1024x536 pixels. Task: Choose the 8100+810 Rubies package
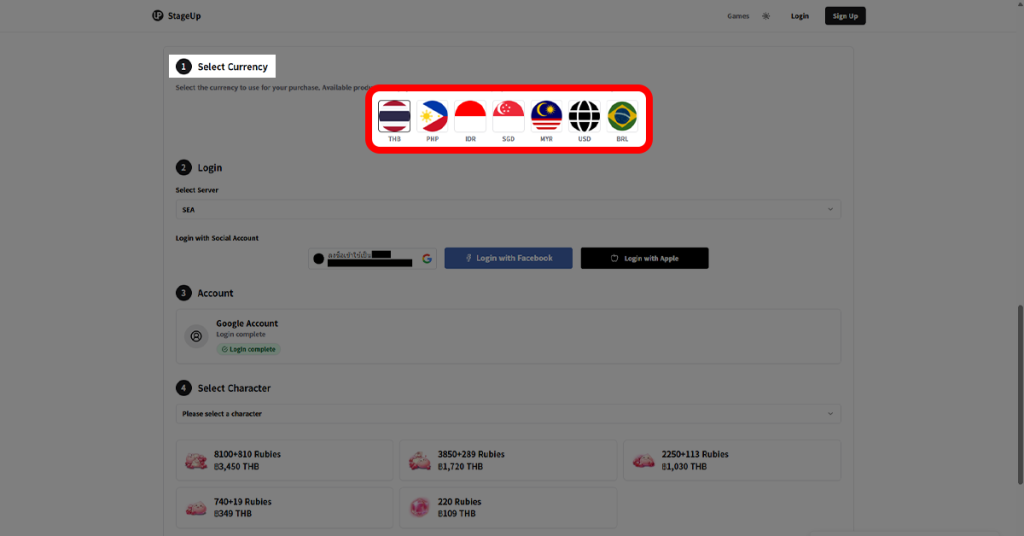click(284, 460)
